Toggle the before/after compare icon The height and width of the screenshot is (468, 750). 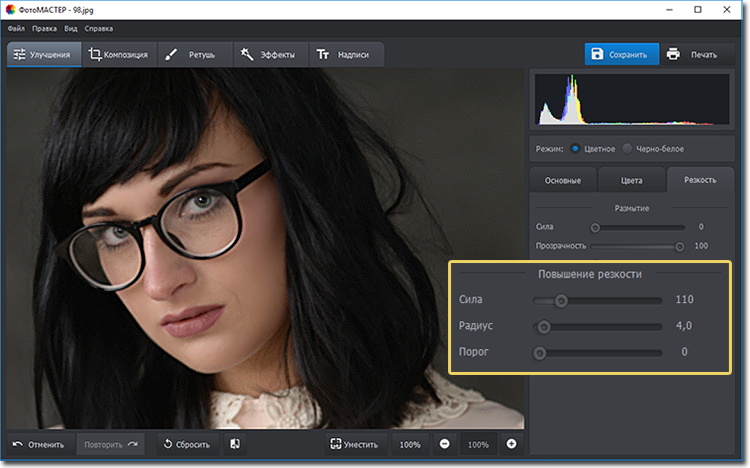[x=233, y=444]
